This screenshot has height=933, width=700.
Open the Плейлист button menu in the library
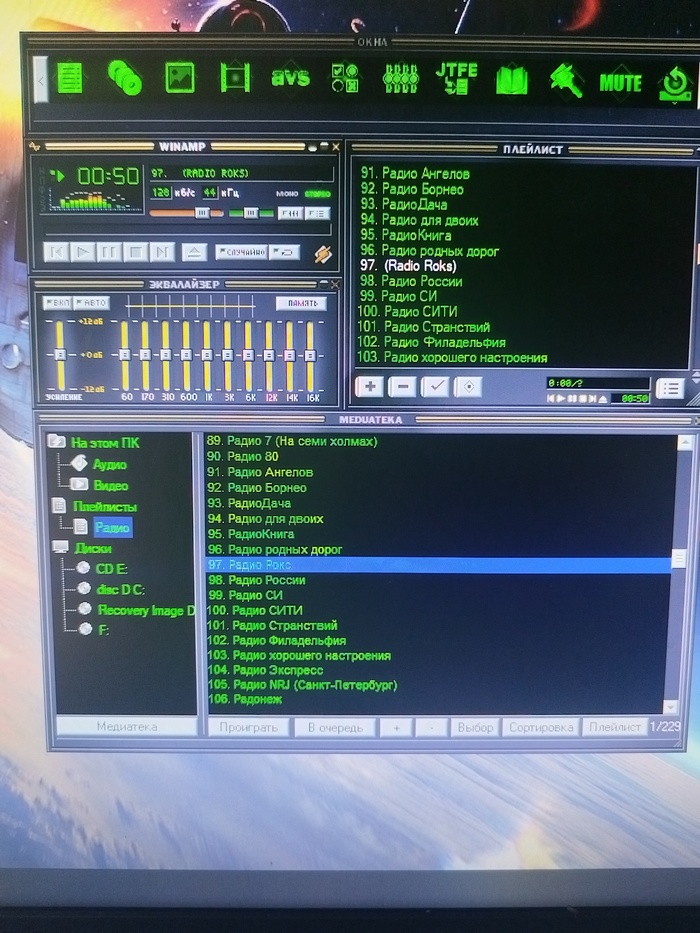tap(614, 727)
